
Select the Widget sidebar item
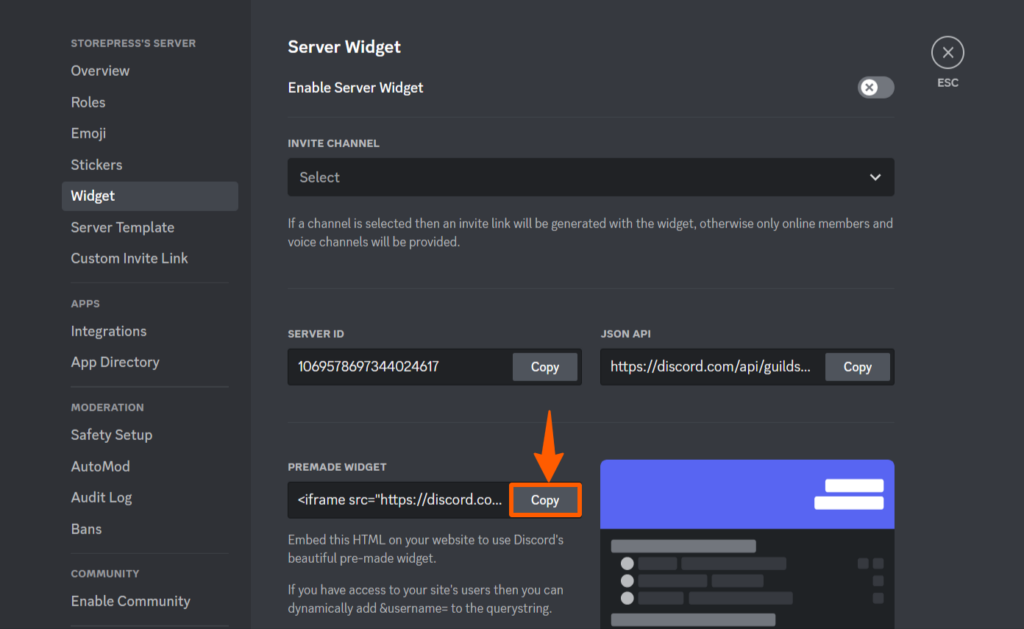(x=150, y=196)
